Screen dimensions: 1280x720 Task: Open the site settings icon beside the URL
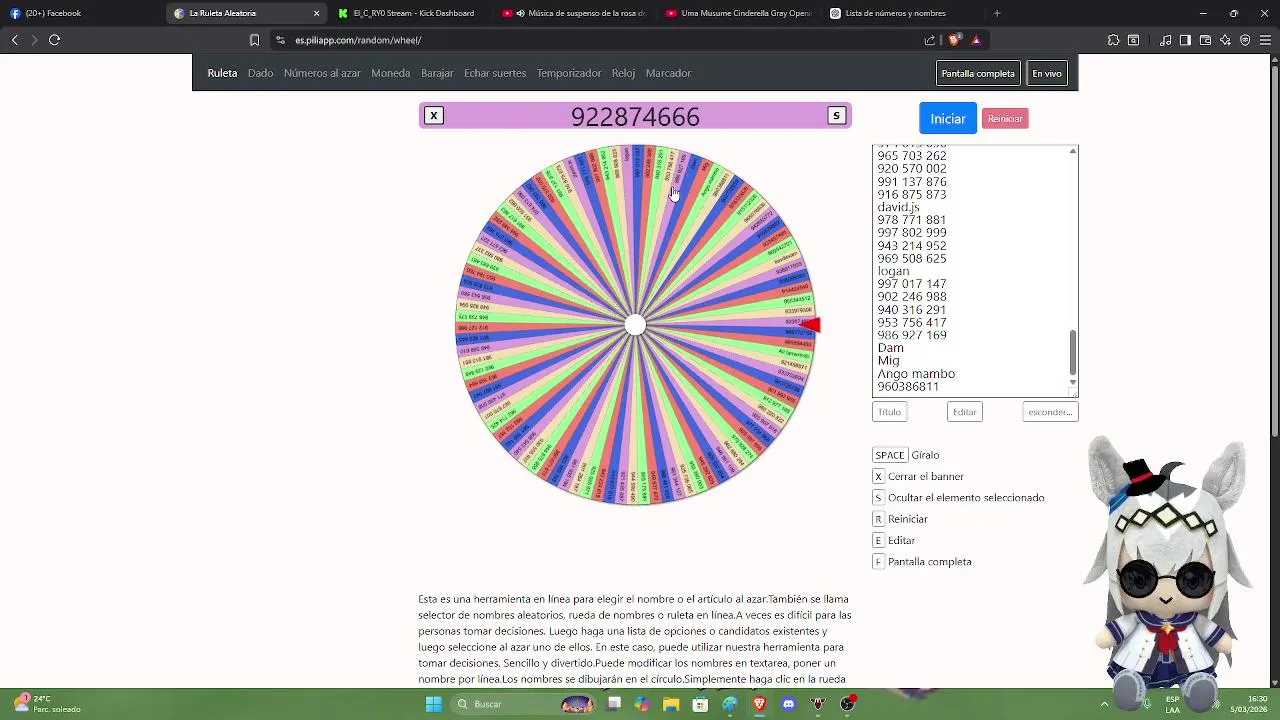point(281,40)
